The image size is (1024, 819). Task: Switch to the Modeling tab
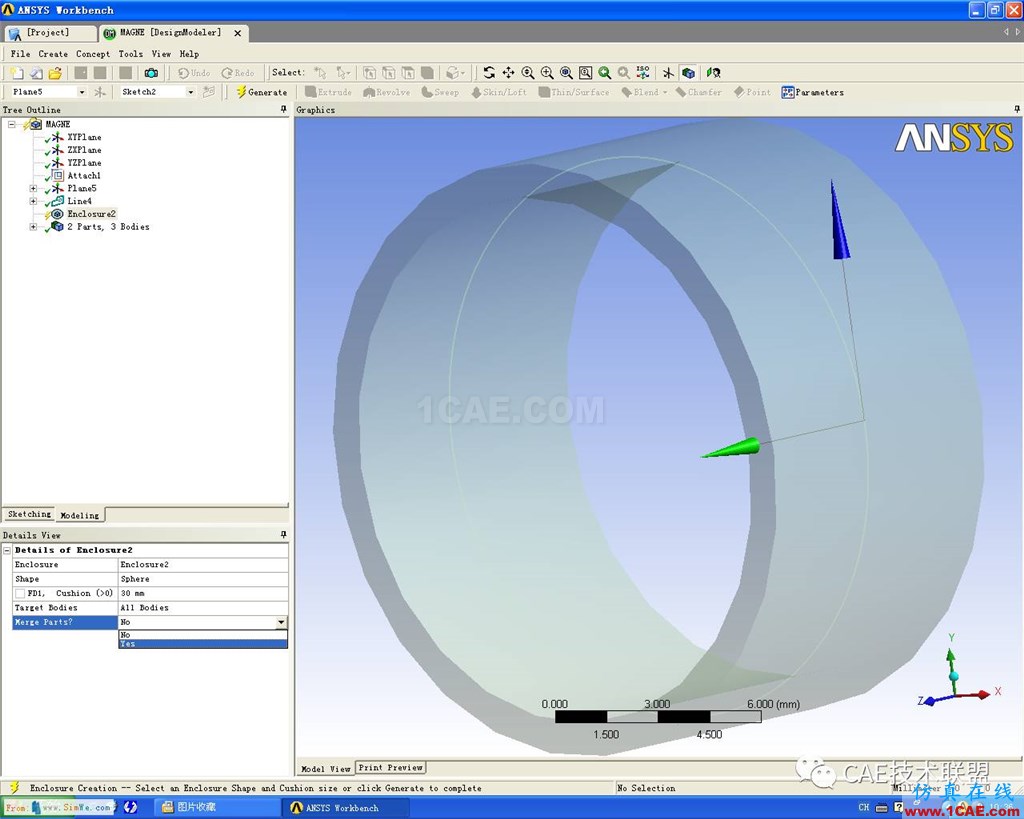(x=80, y=515)
